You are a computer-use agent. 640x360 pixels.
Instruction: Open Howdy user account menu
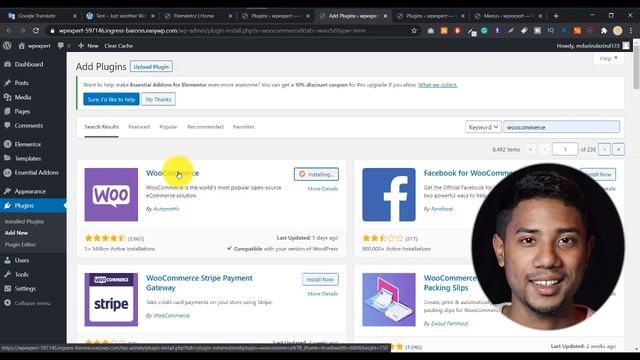593,46
